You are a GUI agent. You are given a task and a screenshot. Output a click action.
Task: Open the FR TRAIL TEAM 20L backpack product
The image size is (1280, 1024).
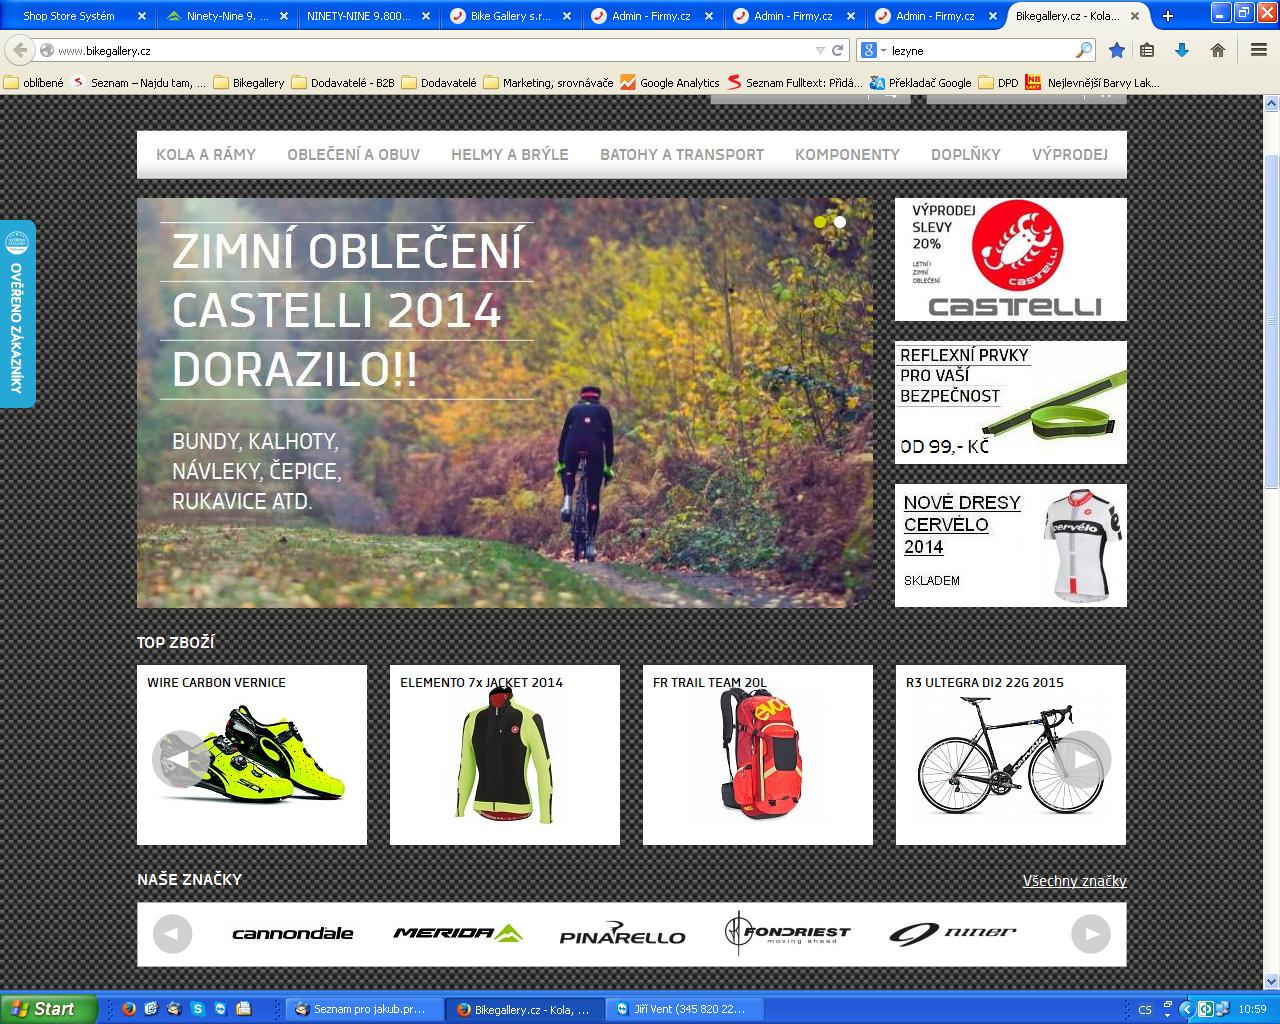click(x=758, y=755)
